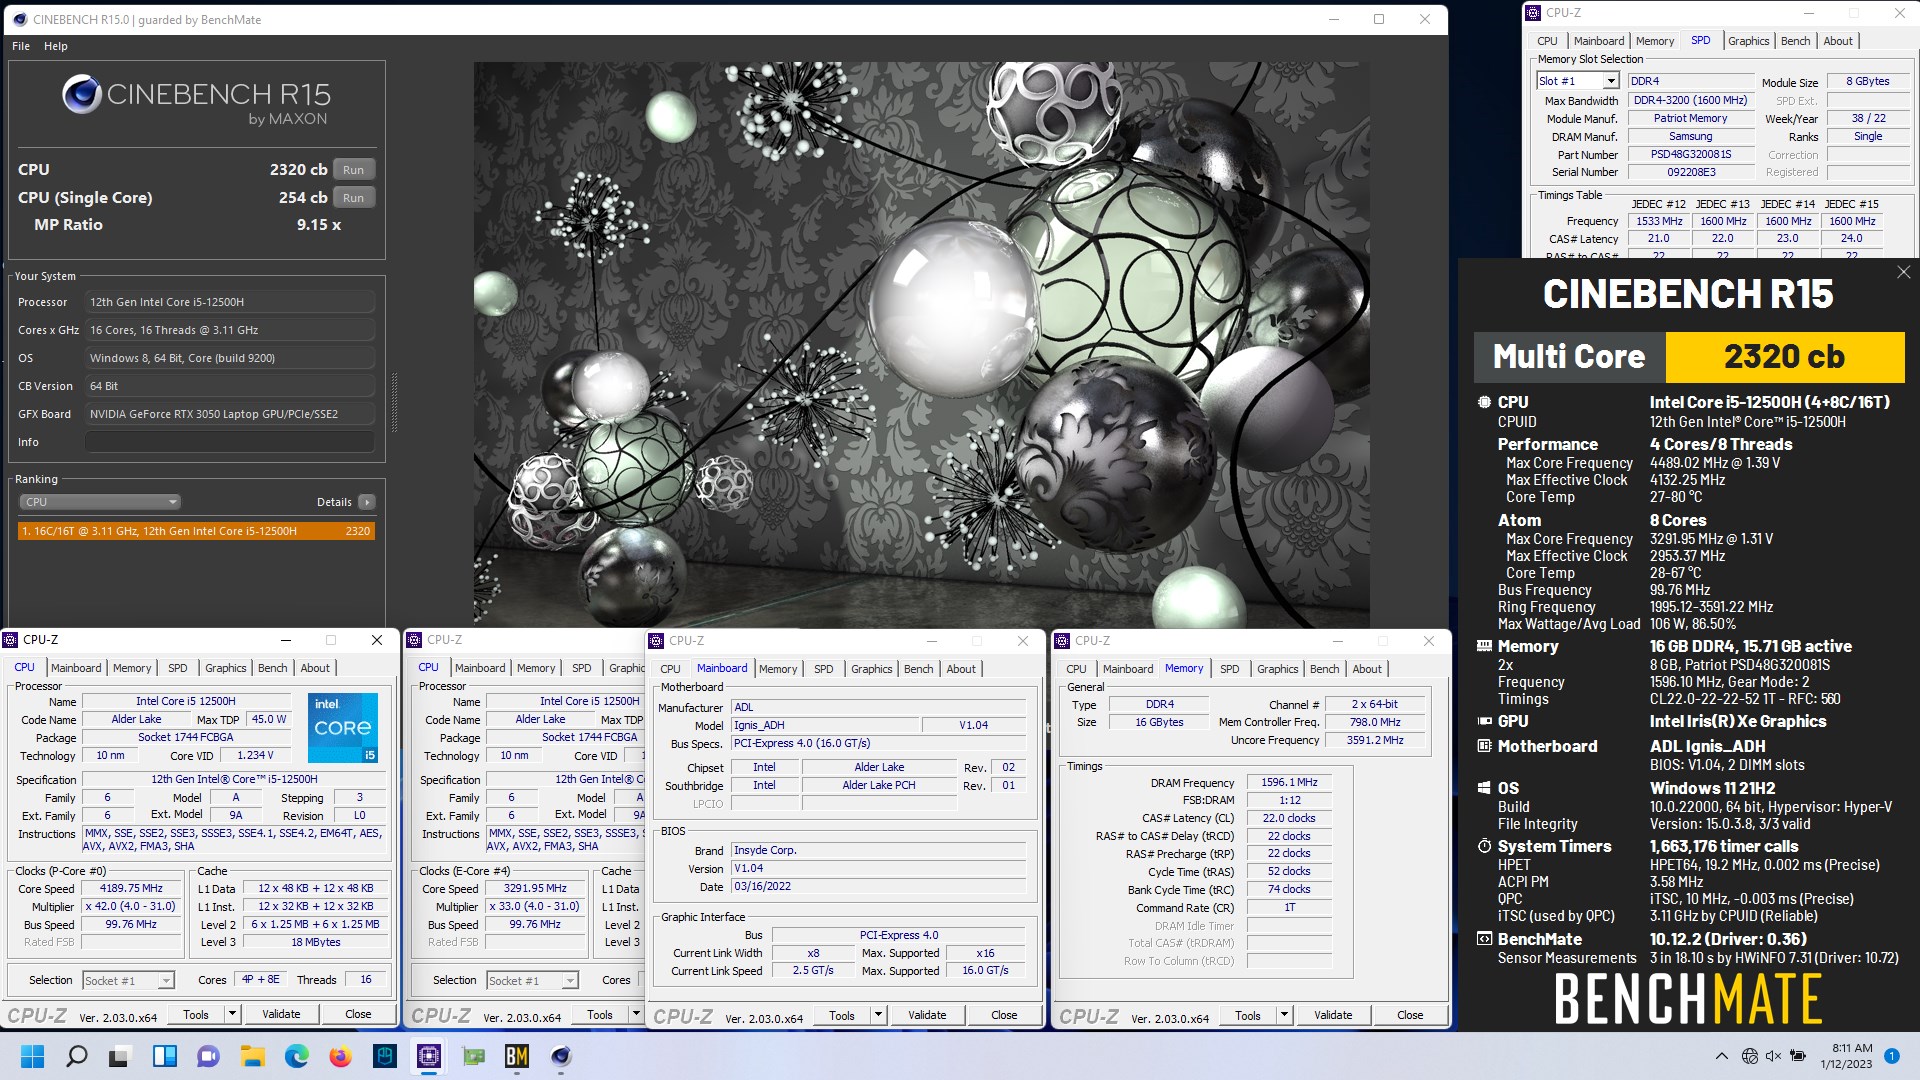Close the BenchMate result panel with X

click(1903, 272)
